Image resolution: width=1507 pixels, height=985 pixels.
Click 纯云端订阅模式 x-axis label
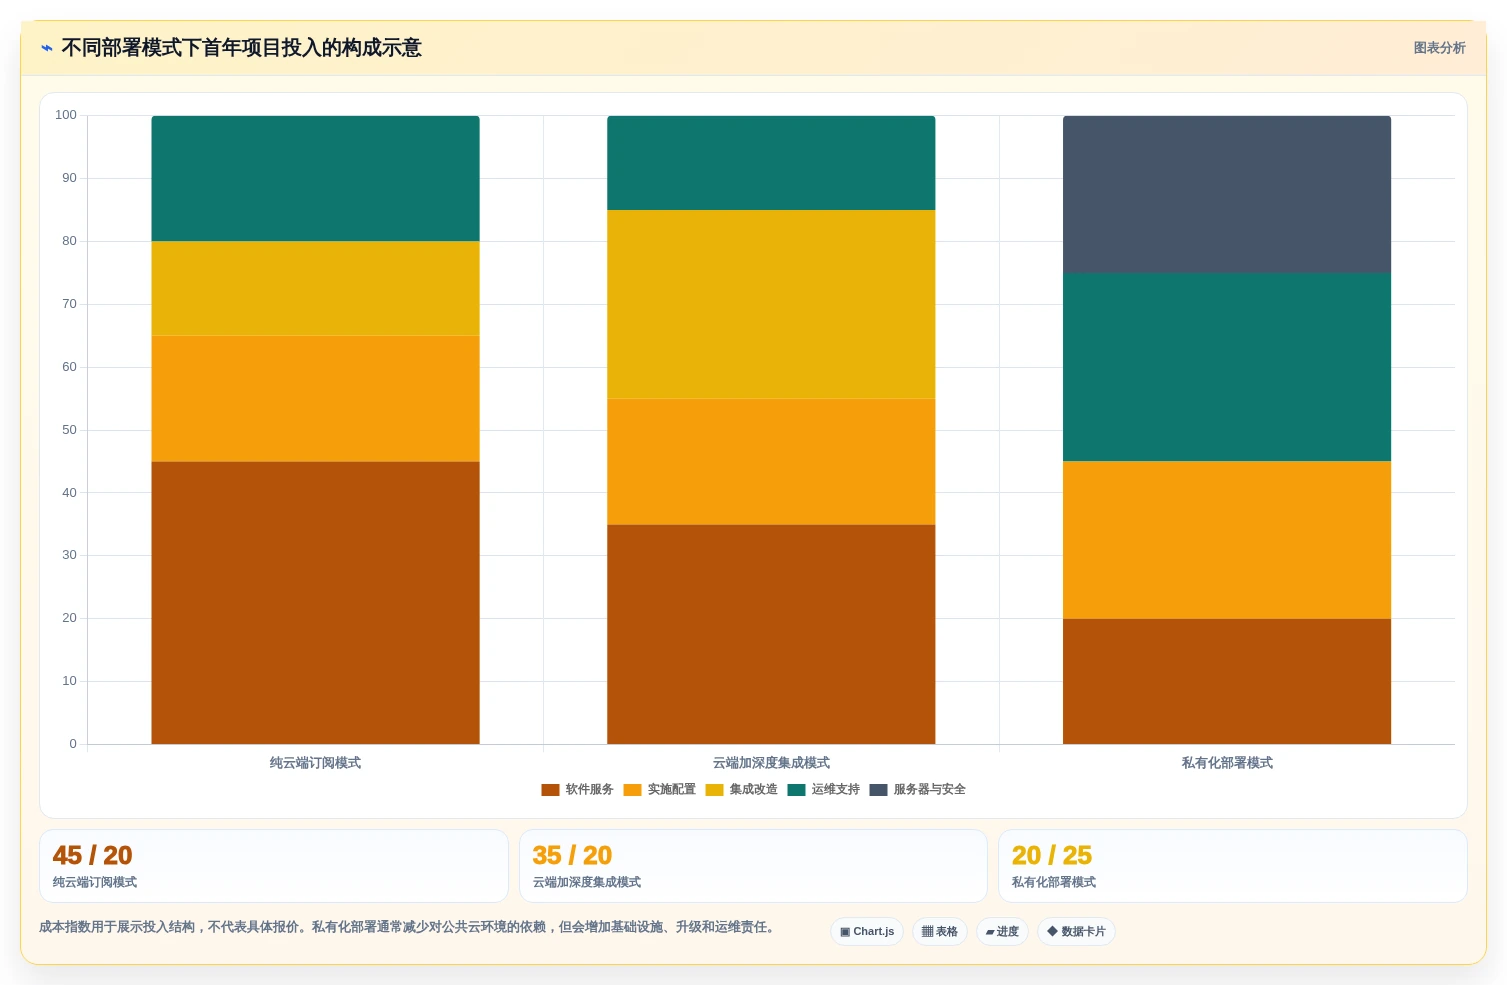coord(315,763)
